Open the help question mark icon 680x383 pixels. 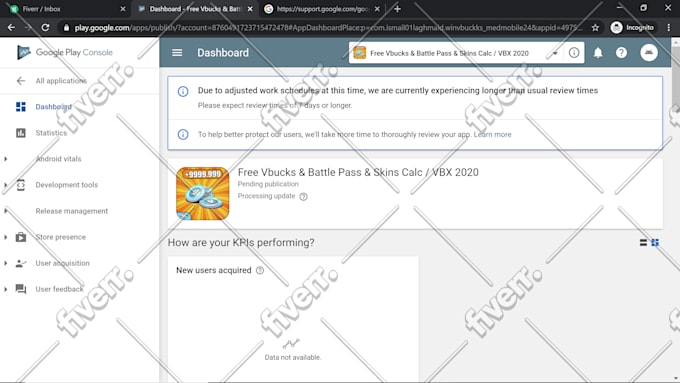pos(621,53)
